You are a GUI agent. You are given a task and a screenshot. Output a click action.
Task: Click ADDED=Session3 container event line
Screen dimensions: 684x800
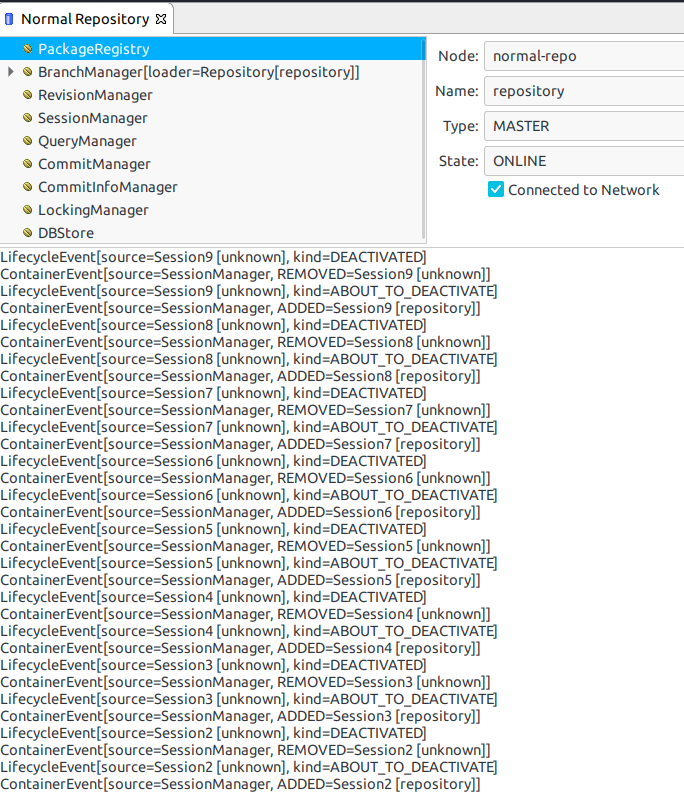[240, 716]
